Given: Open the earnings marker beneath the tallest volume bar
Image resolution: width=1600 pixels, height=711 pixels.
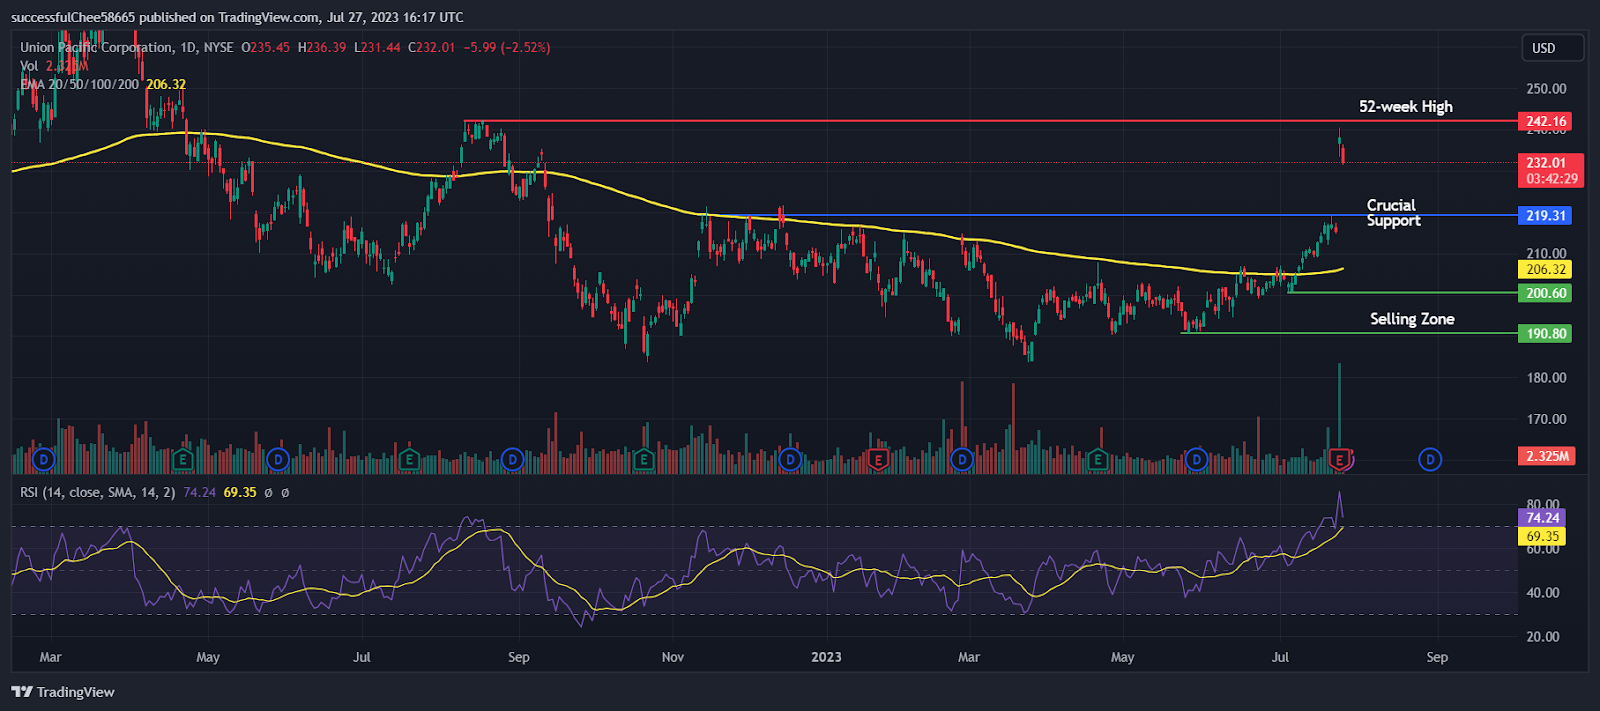Looking at the screenshot, I should pos(1340,460).
